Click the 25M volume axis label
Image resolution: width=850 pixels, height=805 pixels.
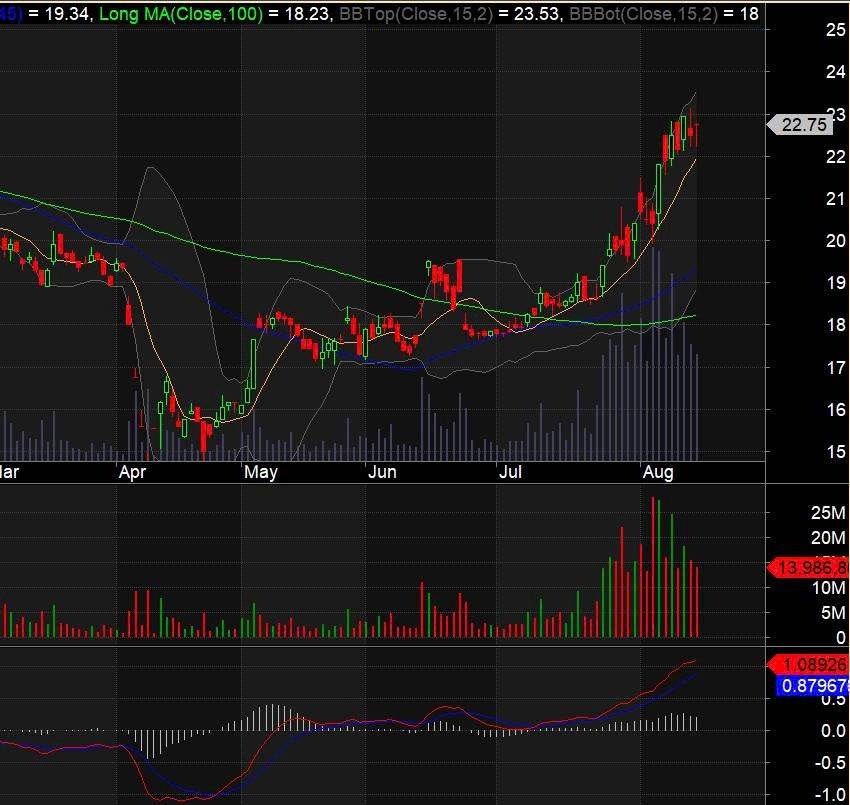click(828, 512)
